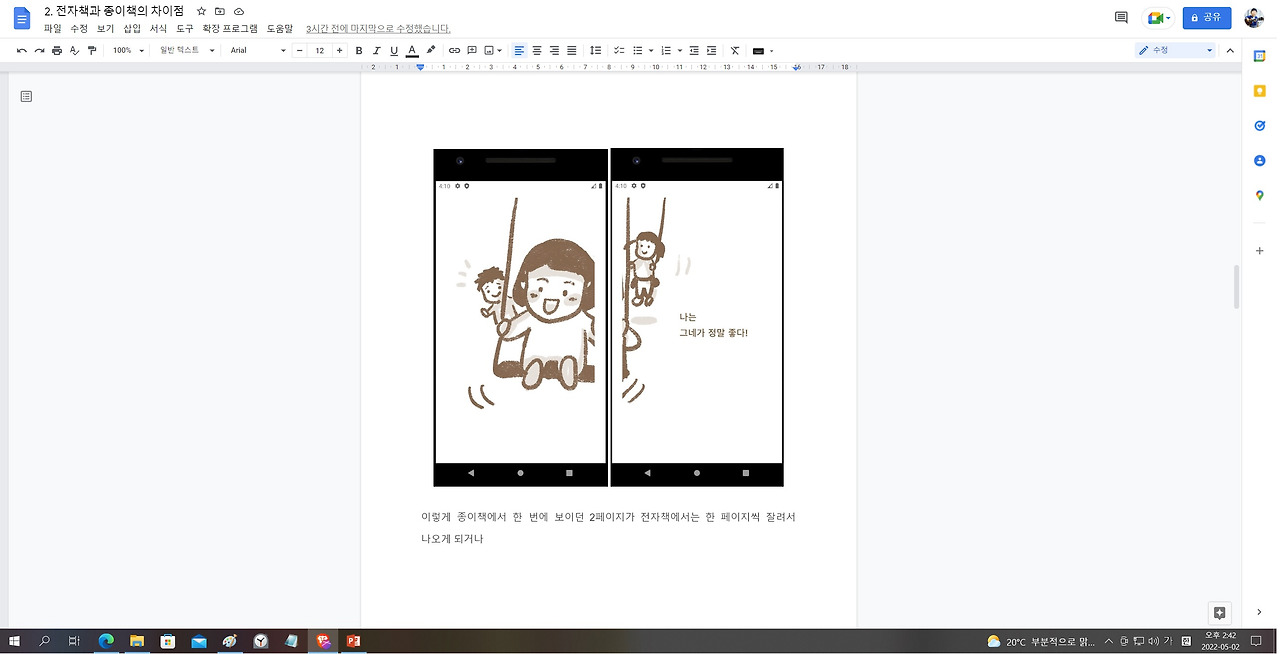The image size is (1280, 654).
Task: Star this document
Action: pyautogui.click(x=201, y=11)
